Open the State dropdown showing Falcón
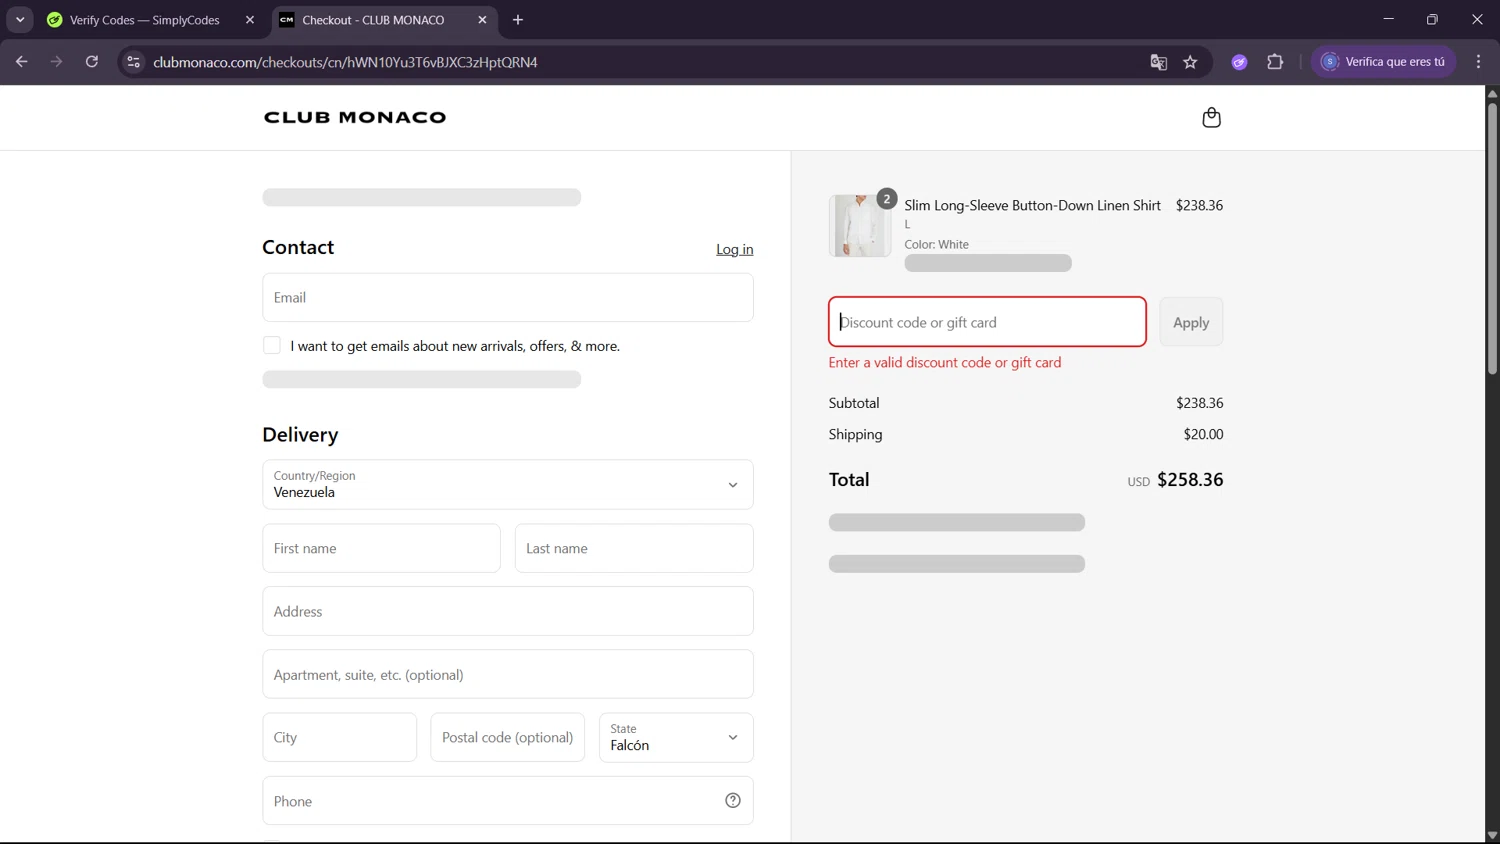This screenshot has height=844, width=1500. (676, 738)
